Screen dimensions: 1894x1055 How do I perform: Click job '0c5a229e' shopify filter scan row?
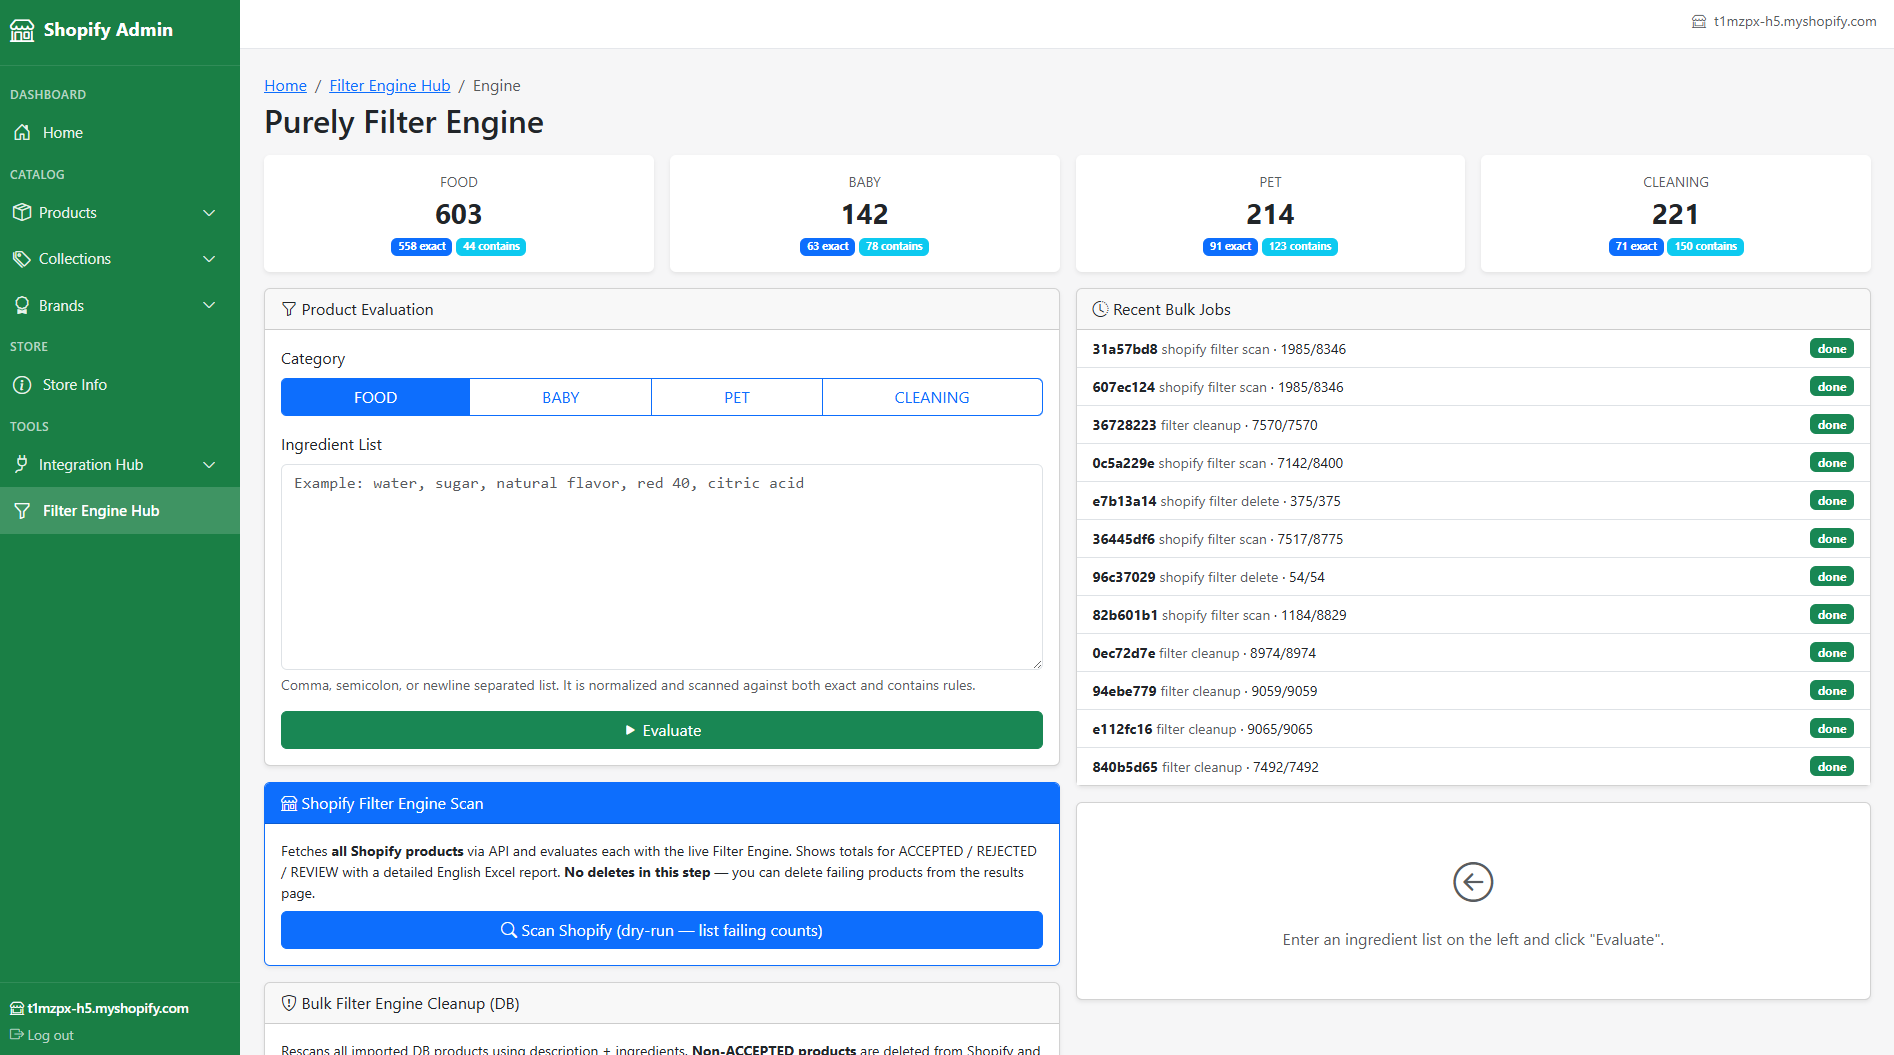click(1473, 463)
